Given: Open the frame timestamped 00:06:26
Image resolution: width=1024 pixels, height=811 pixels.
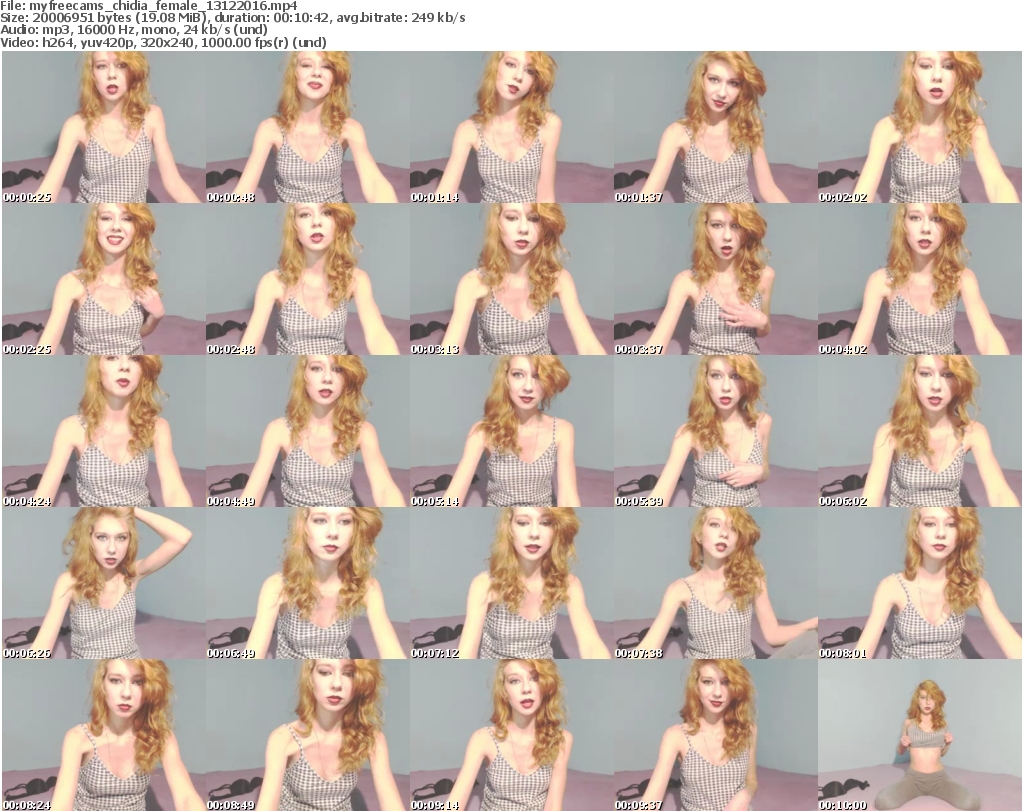Looking at the screenshot, I should pyautogui.click(x=103, y=583).
